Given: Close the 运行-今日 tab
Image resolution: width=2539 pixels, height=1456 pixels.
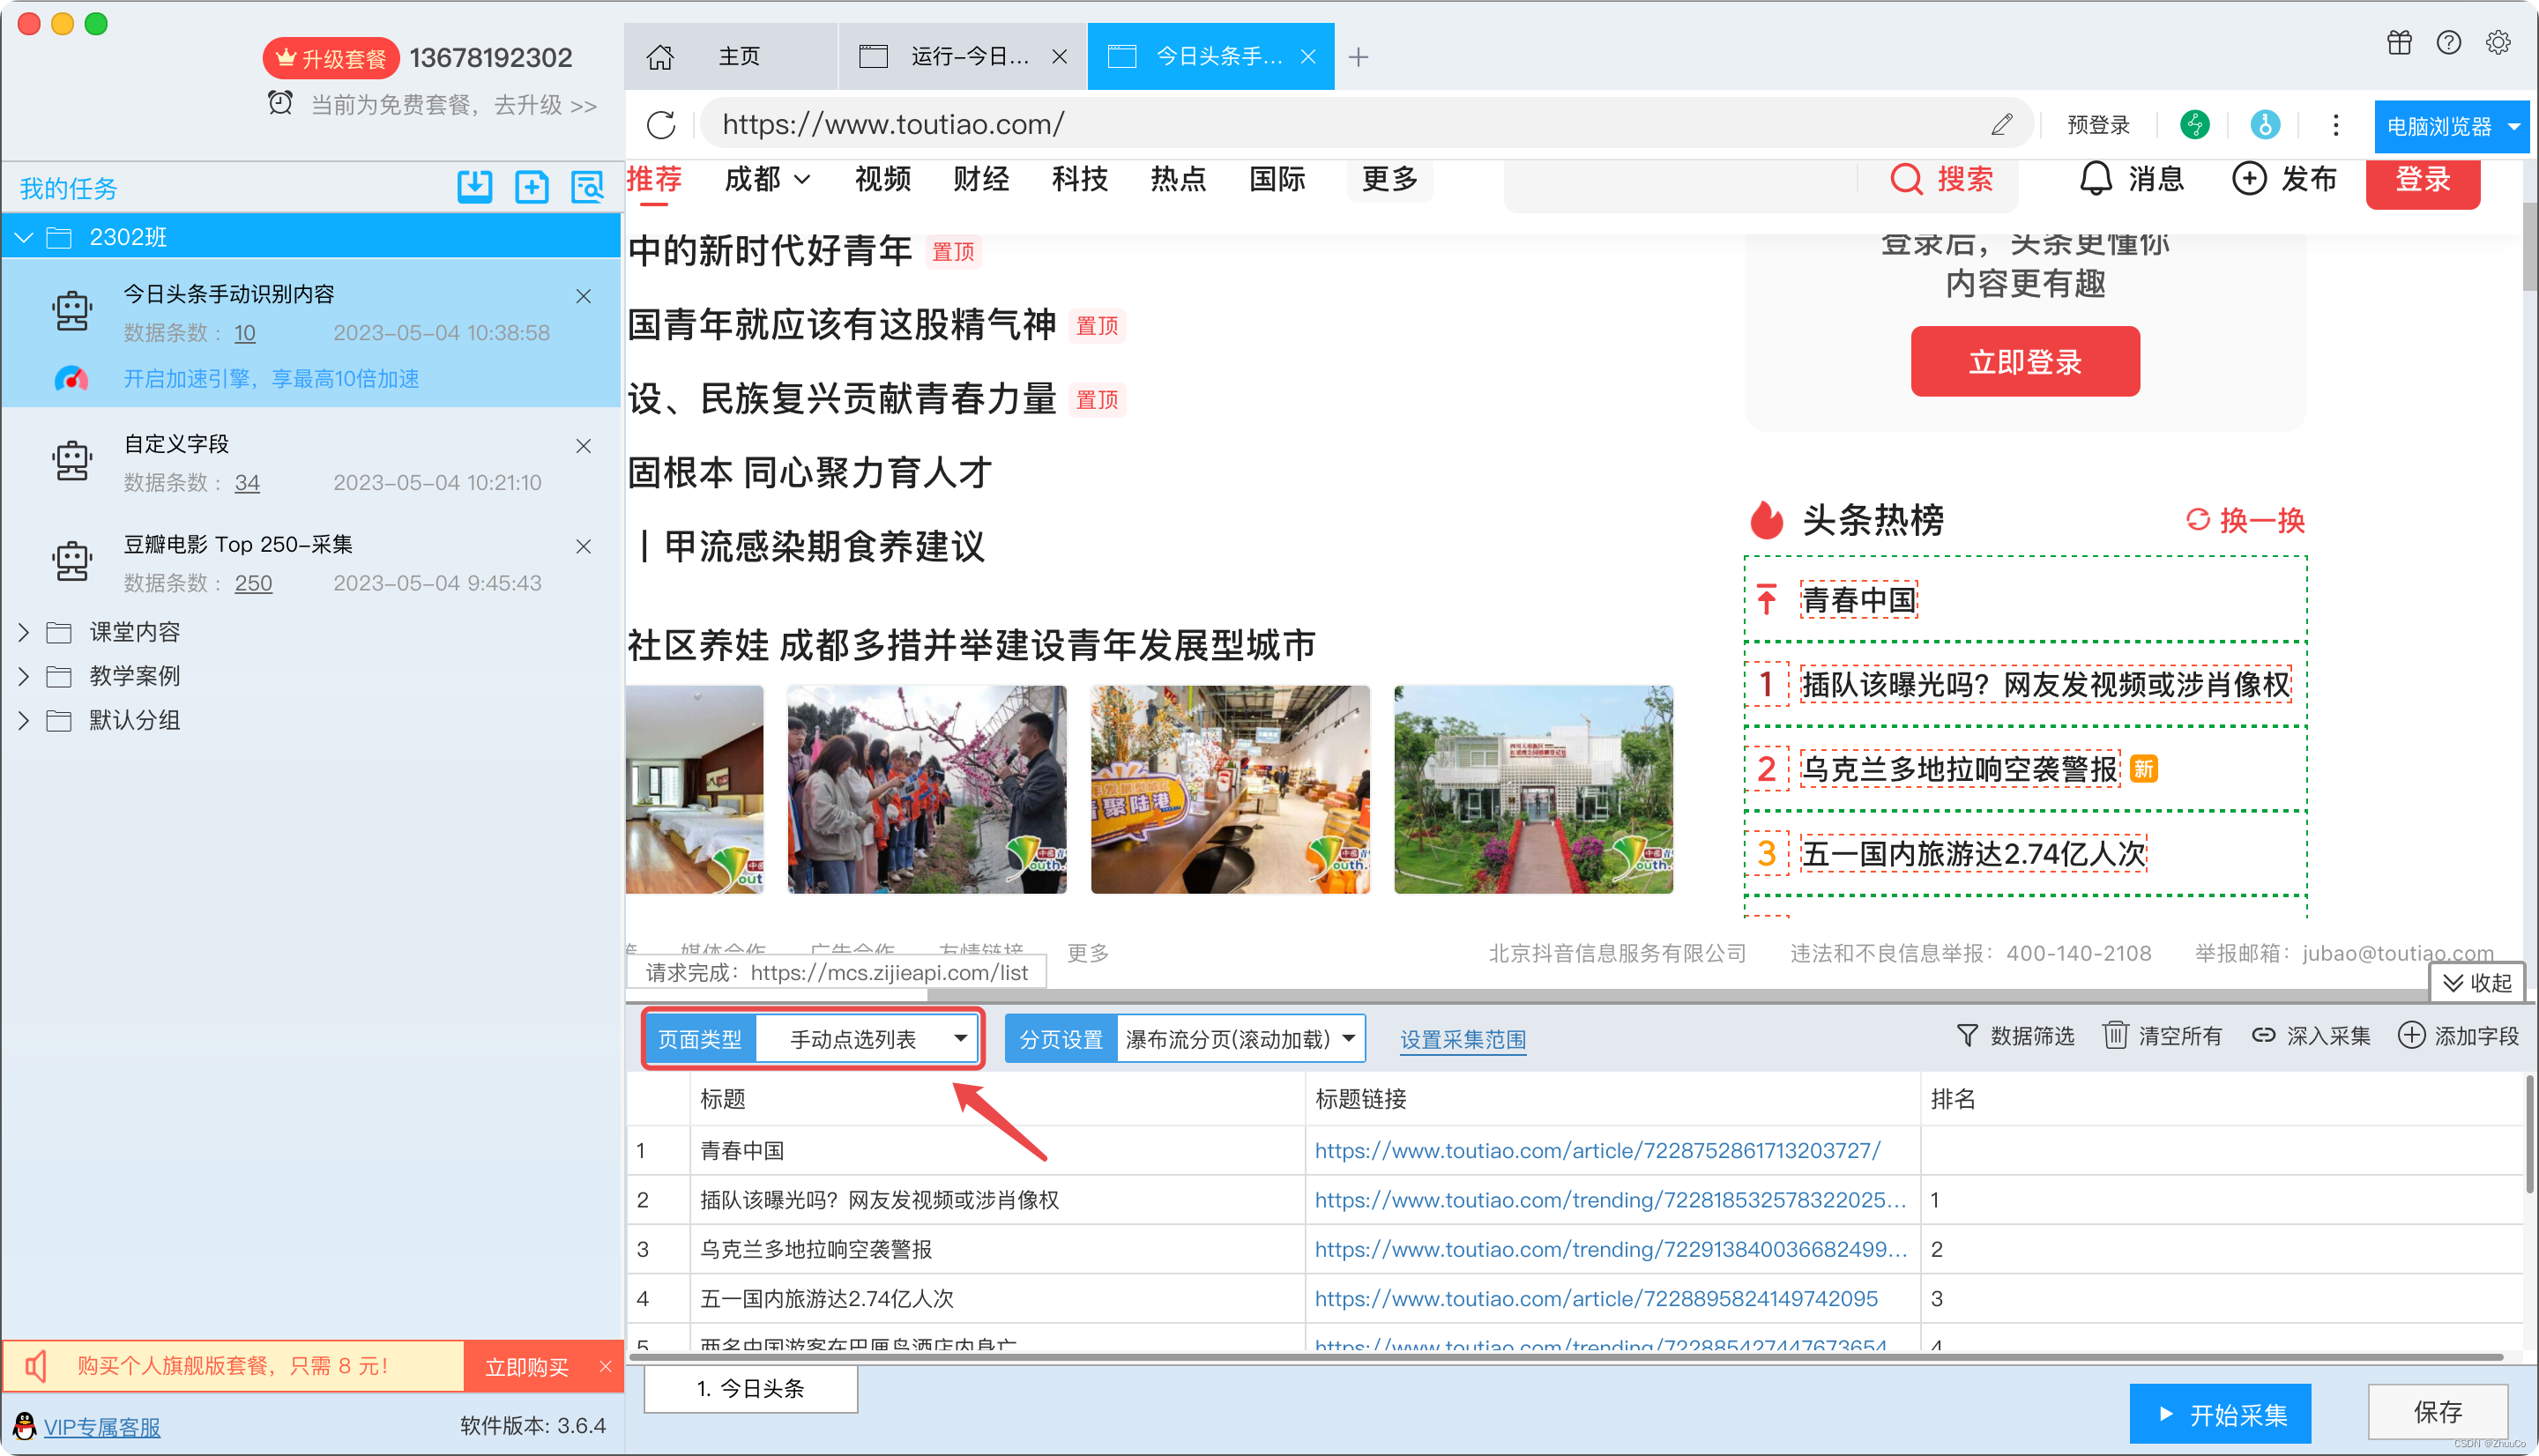Looking at the screenshot, I should click(x=1059, y=57).
